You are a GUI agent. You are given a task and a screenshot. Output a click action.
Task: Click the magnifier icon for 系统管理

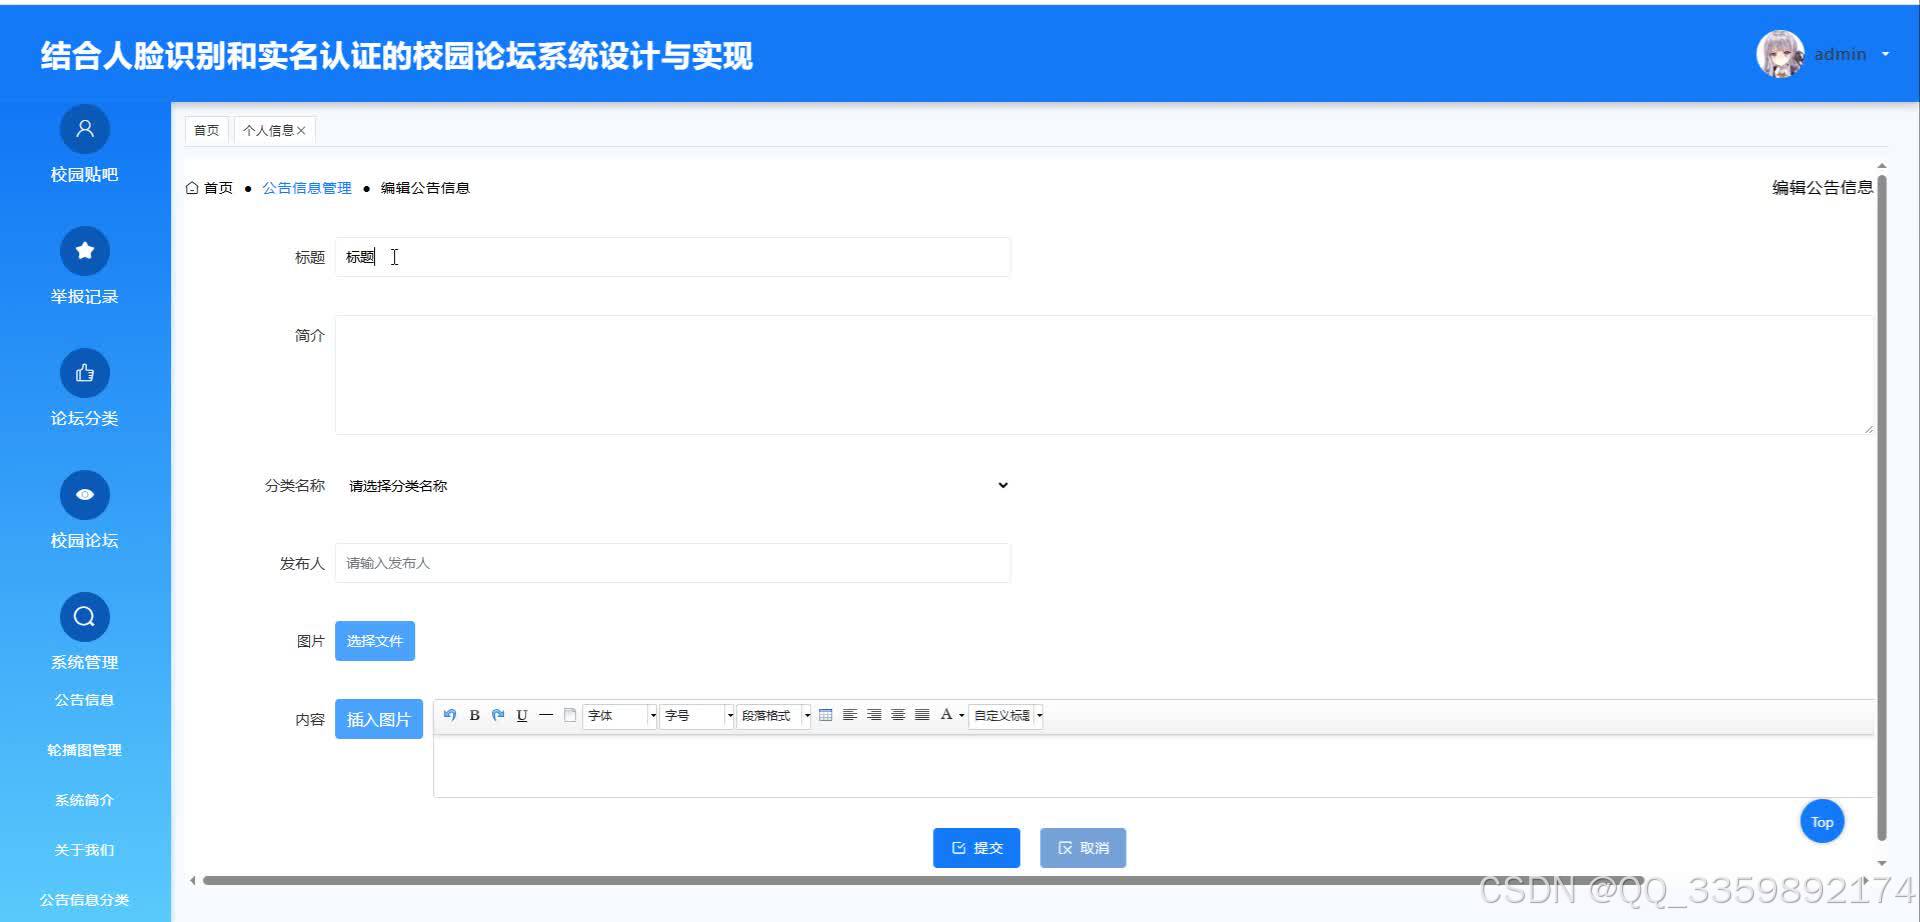(84, 616)
